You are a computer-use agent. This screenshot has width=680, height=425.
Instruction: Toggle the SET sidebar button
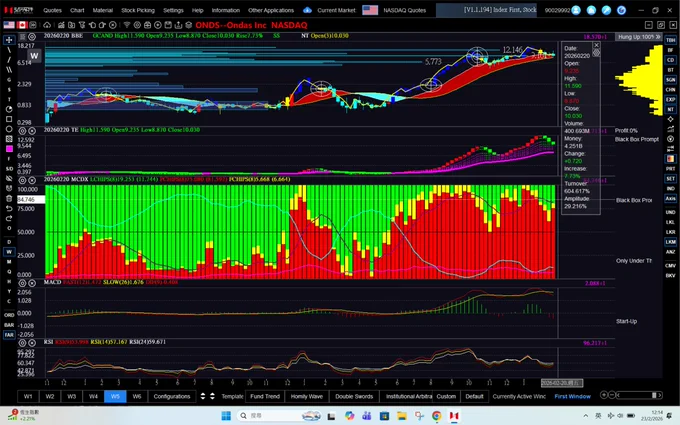pos(670,178)
